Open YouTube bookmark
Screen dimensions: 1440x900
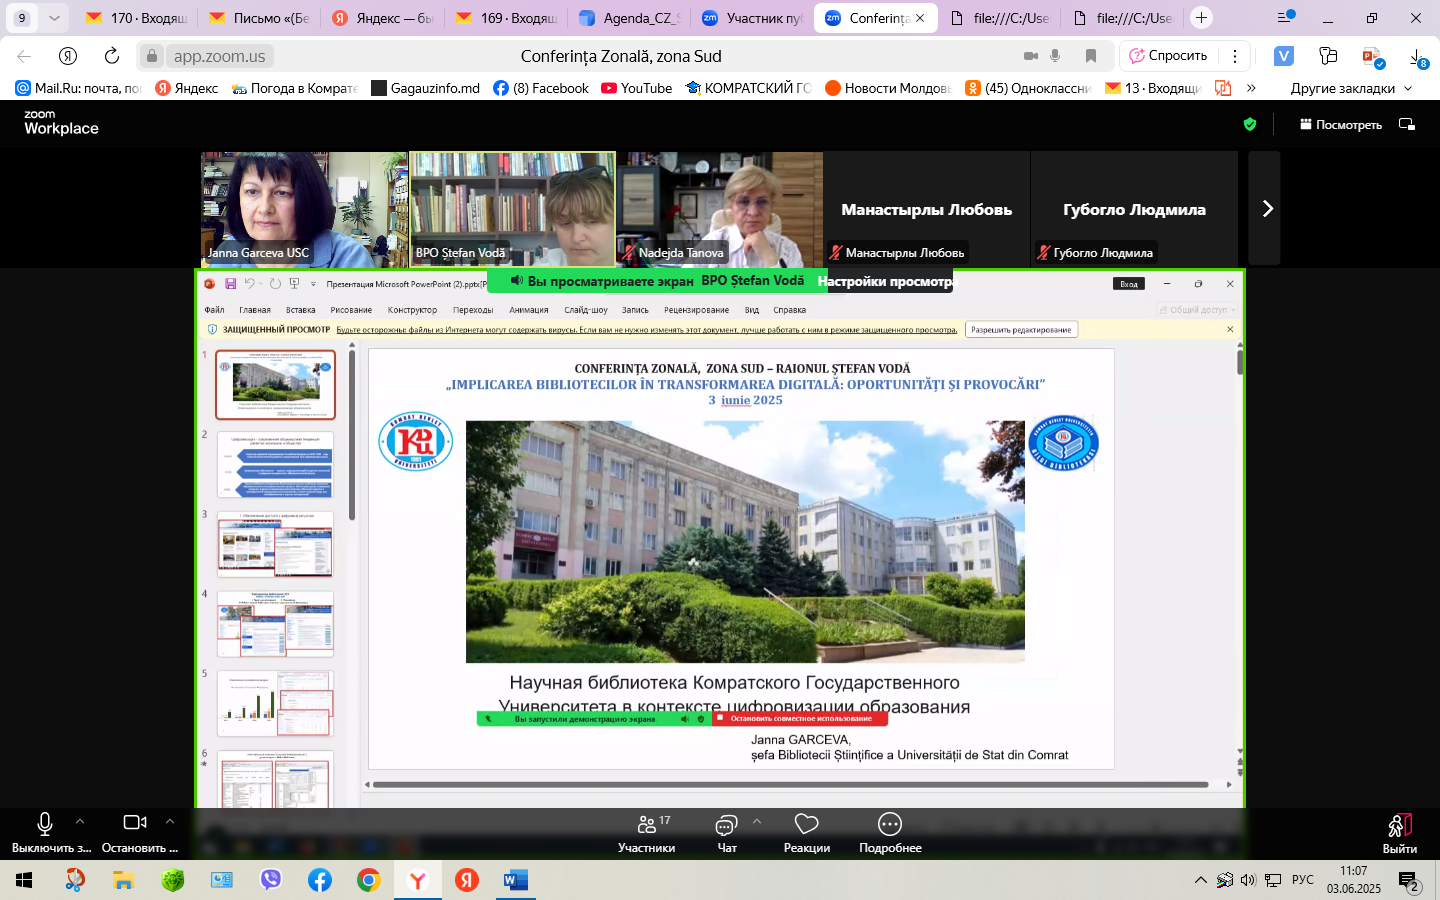click(x=636, y=88)
